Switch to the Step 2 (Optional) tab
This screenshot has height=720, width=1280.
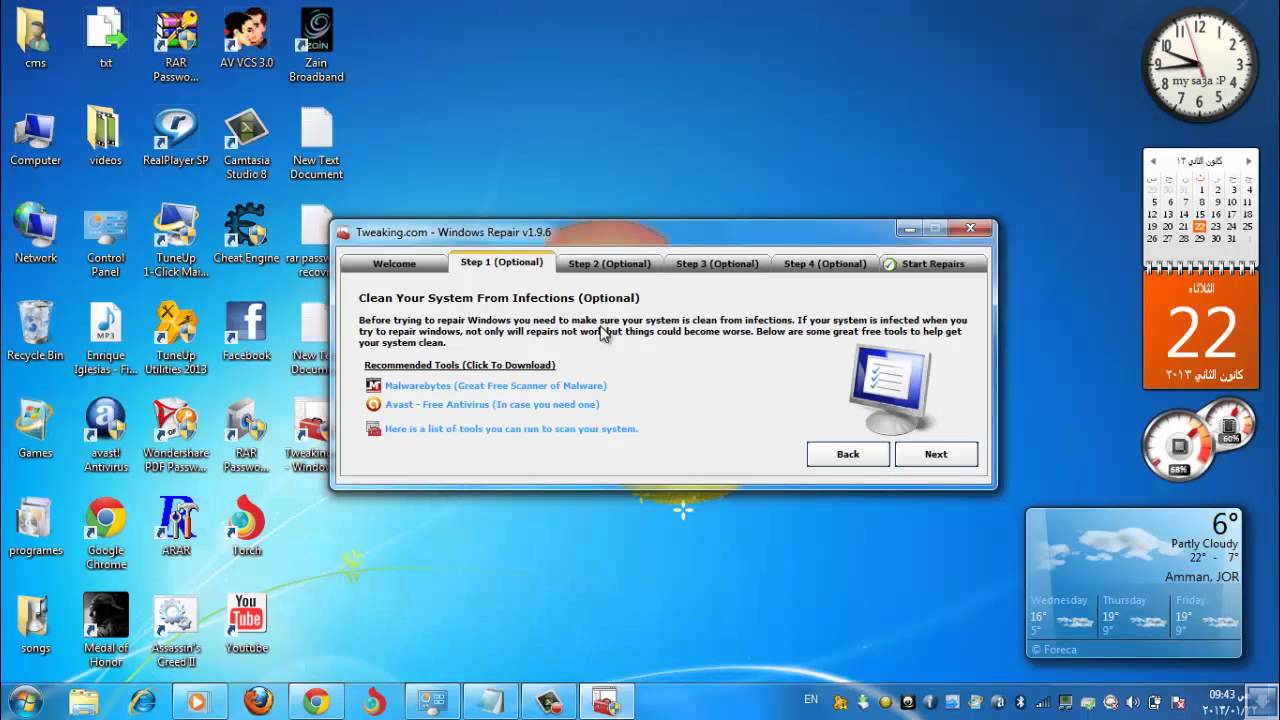click(609, 264)
